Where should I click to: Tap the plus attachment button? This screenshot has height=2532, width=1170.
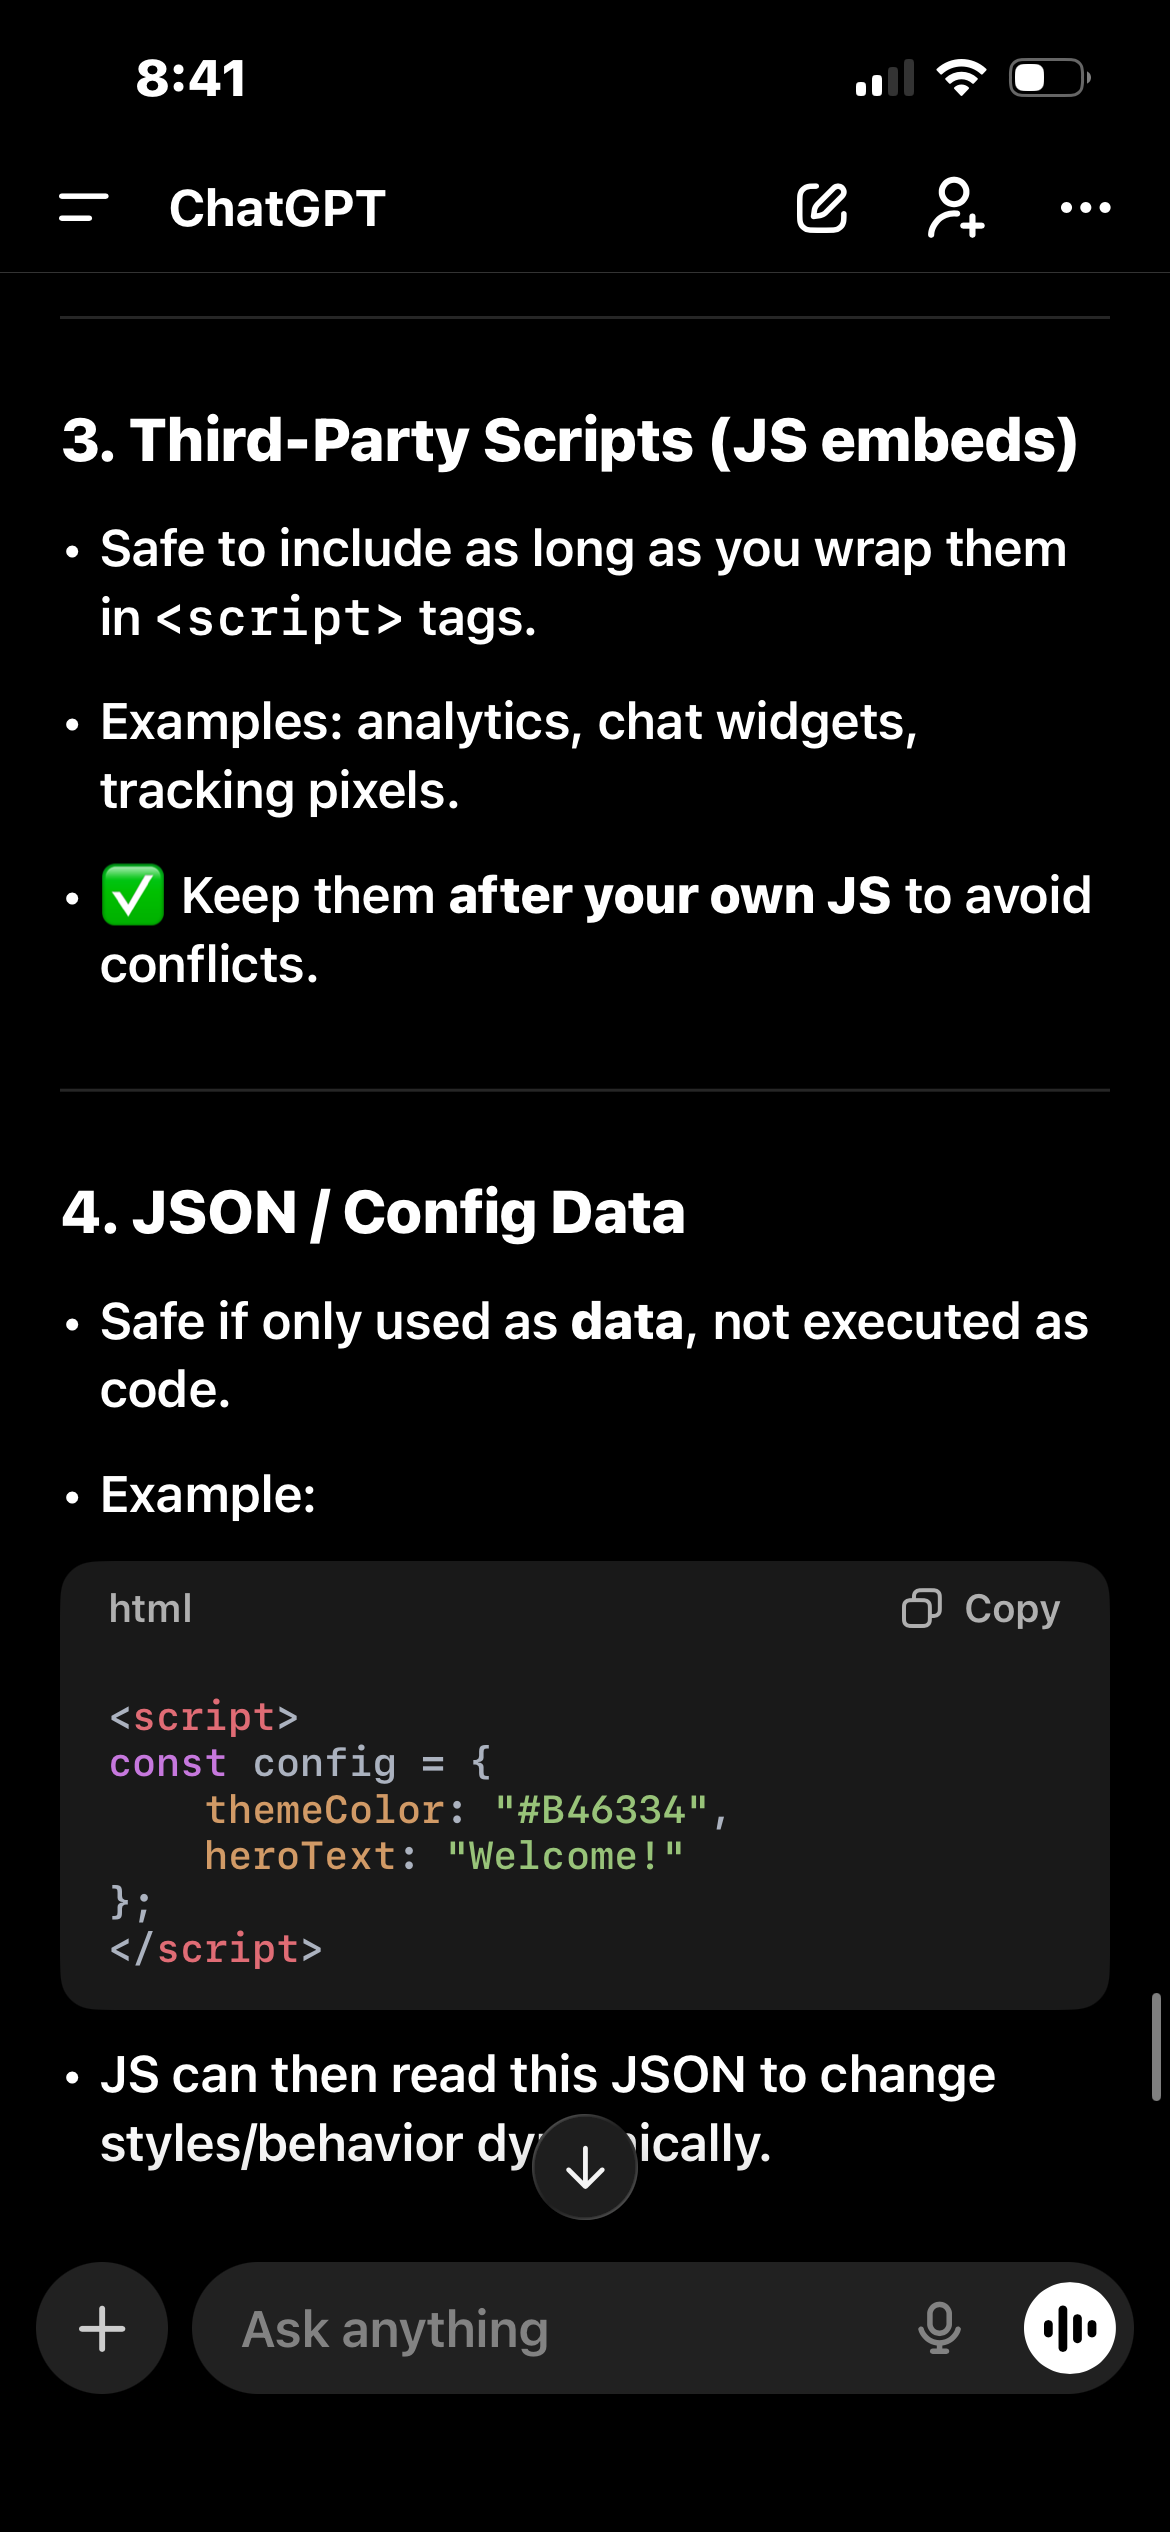(102, 2328)
